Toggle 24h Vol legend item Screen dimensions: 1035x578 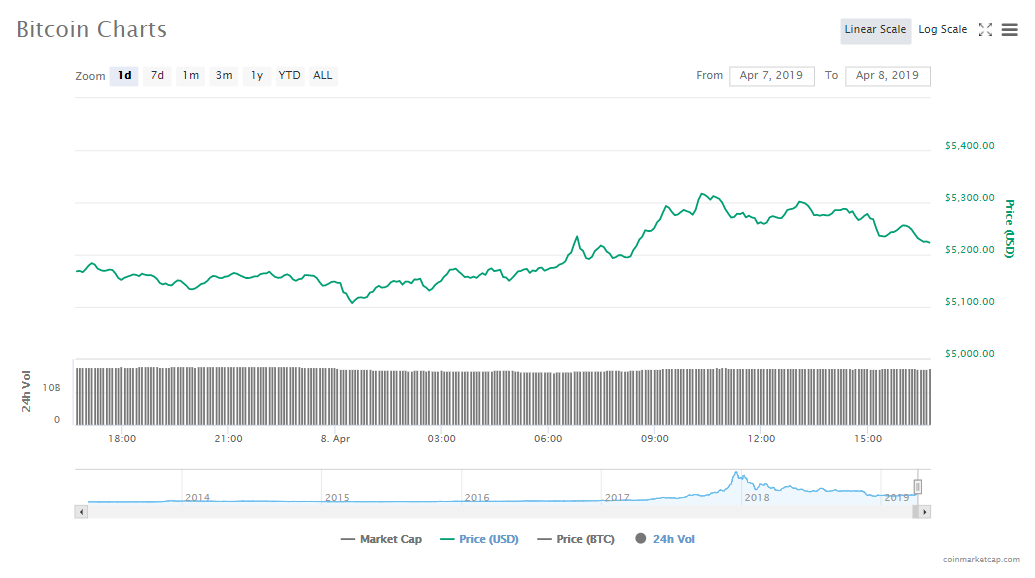pos(665,539)
